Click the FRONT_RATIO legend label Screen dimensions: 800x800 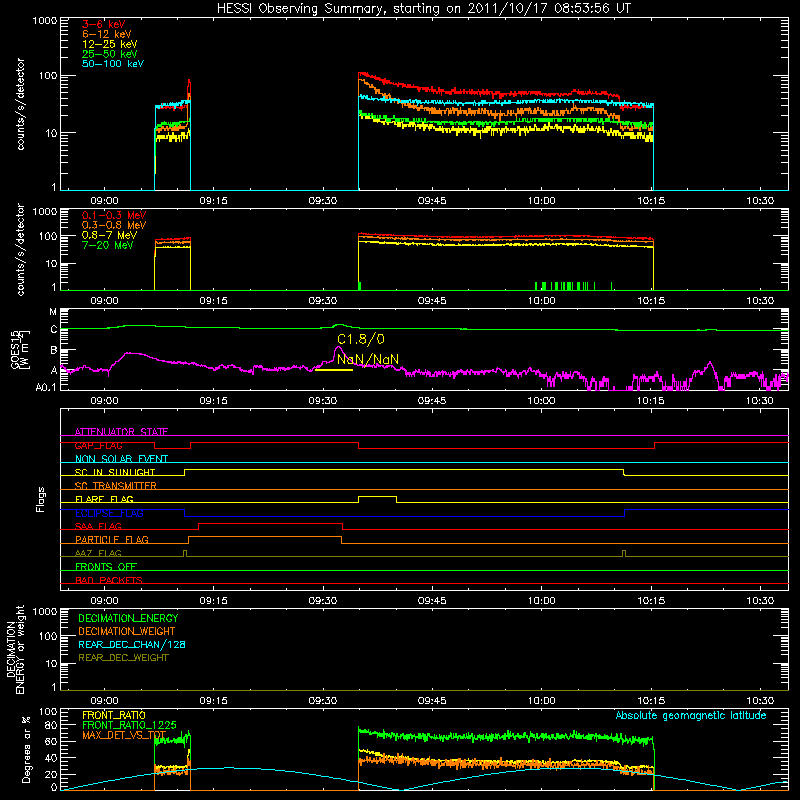point(114,715)
